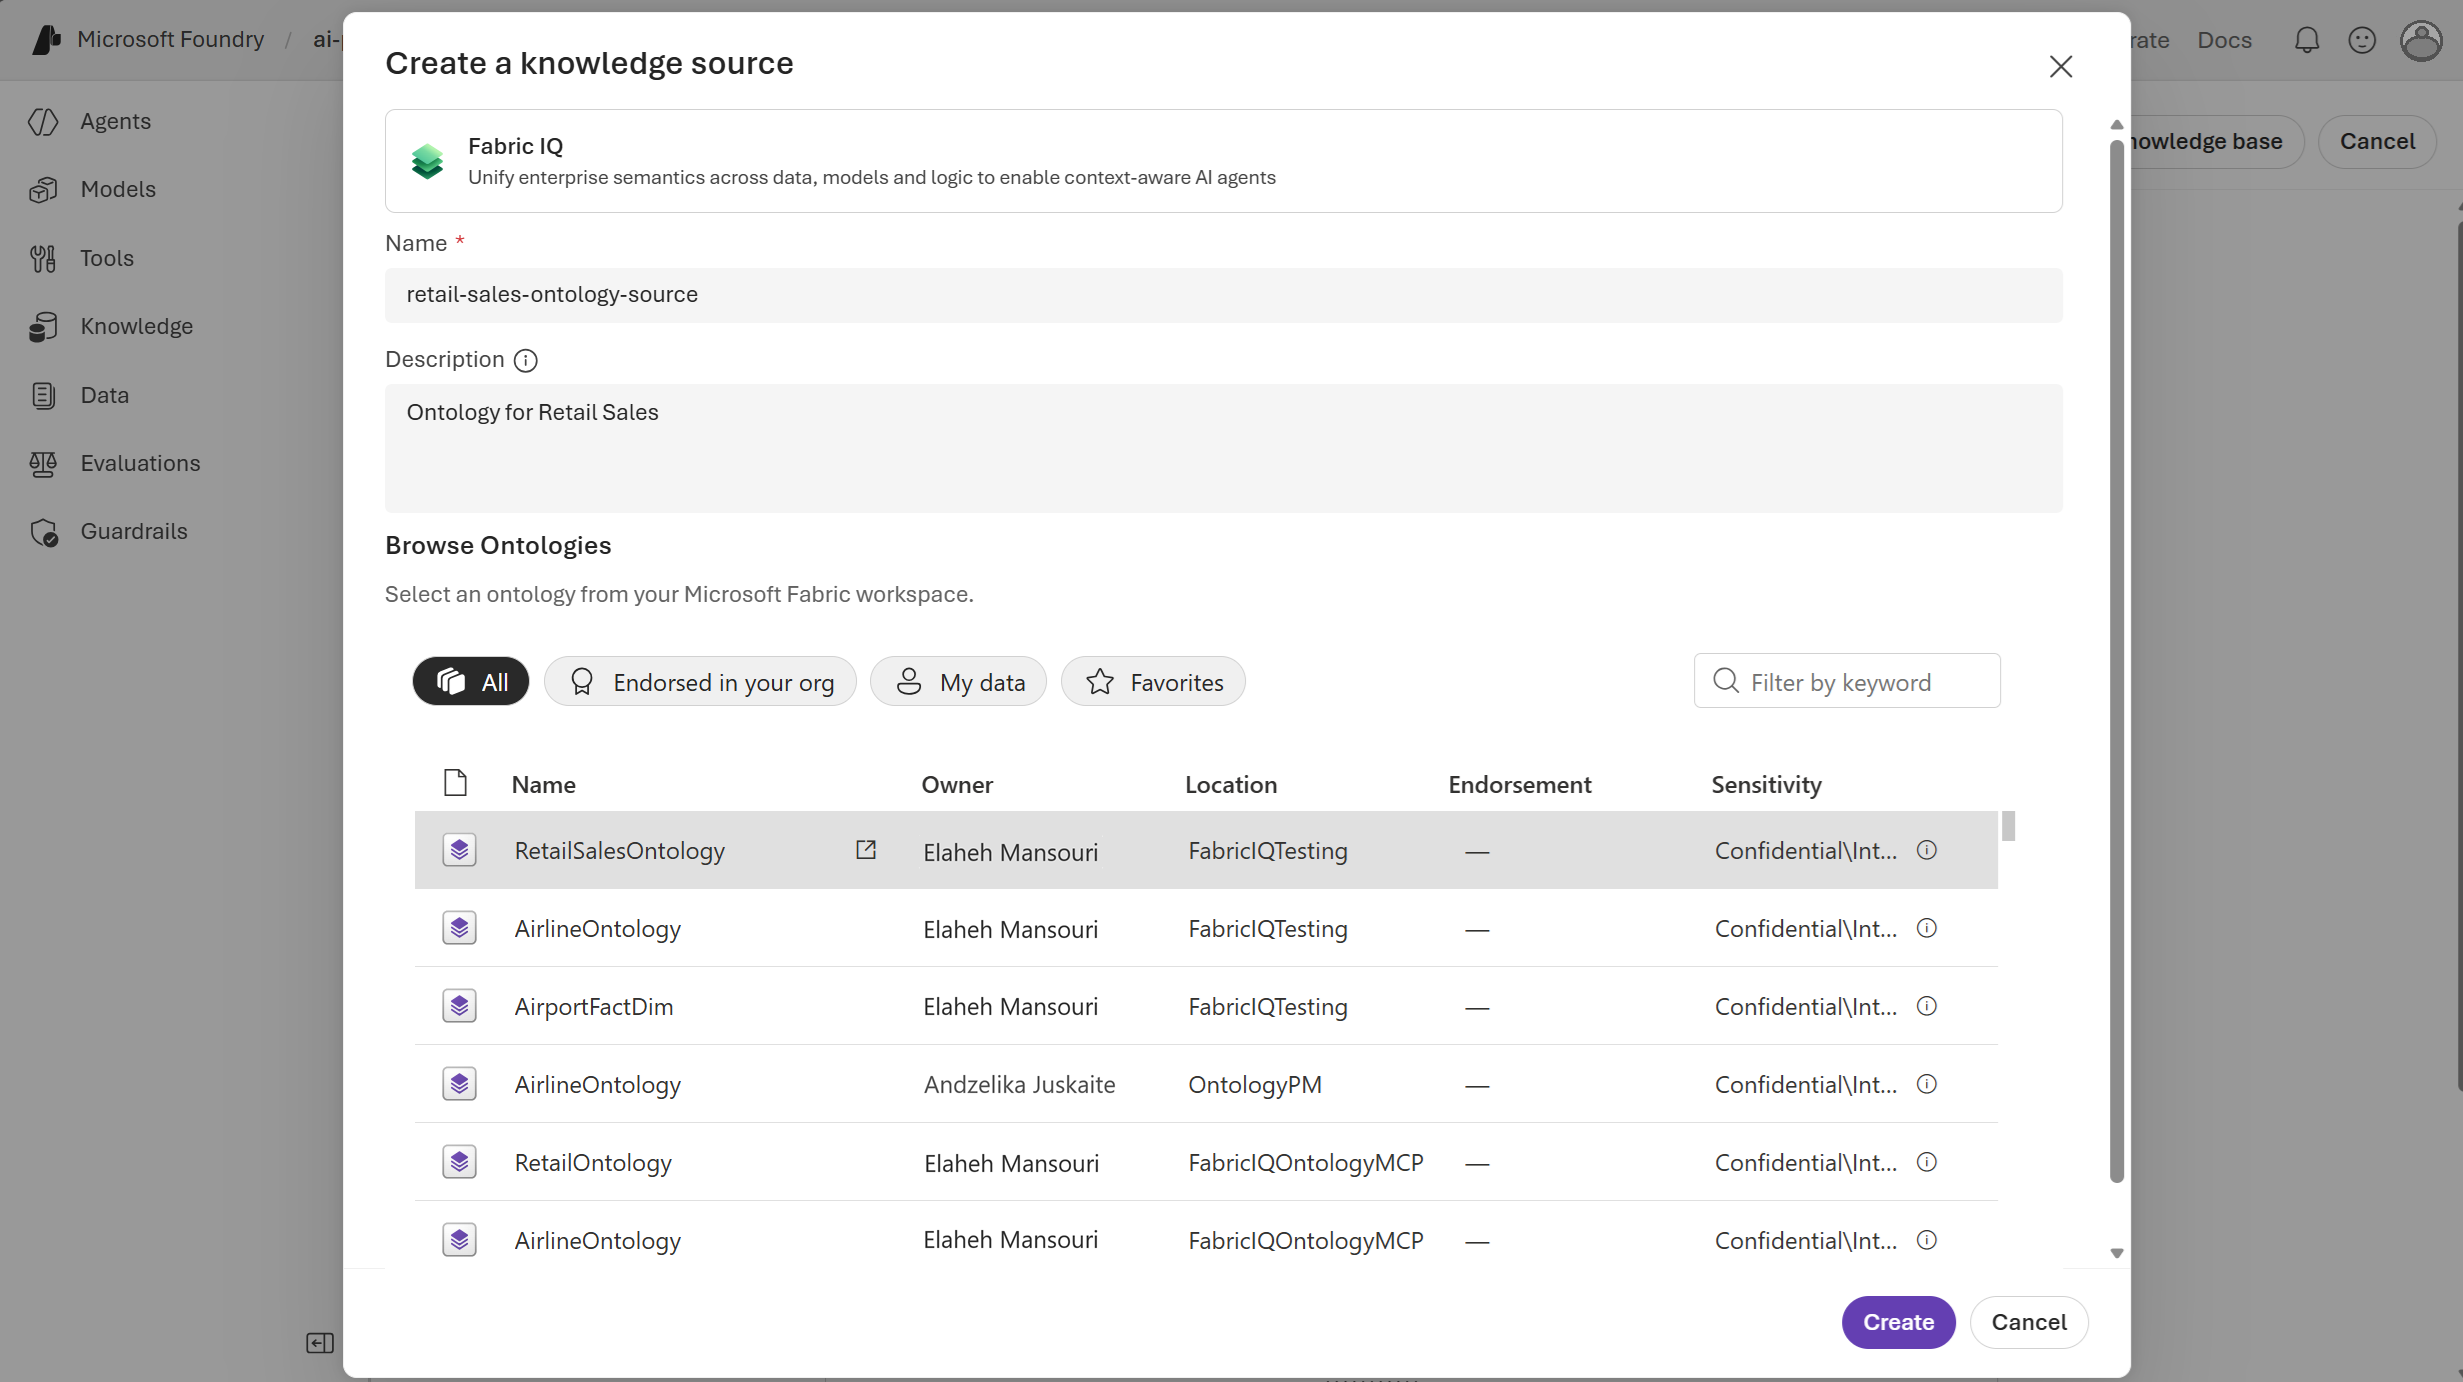This screenshot has height=1382, width=2463.
Task: Click the scroll up arrow of dialog
Action: coord(2116,125)
